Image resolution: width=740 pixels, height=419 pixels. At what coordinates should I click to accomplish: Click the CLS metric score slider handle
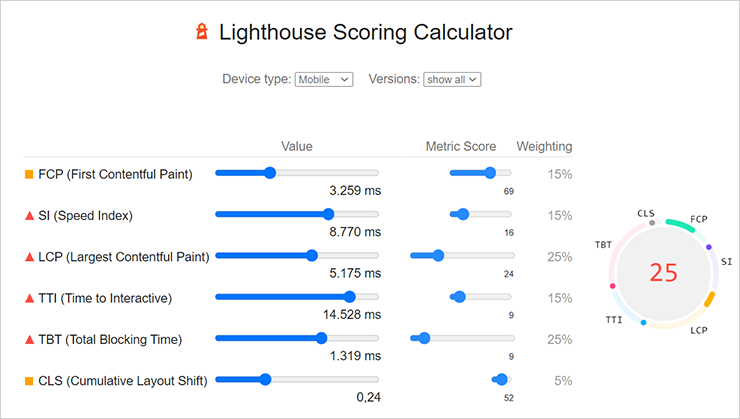(x=502, y=379)
